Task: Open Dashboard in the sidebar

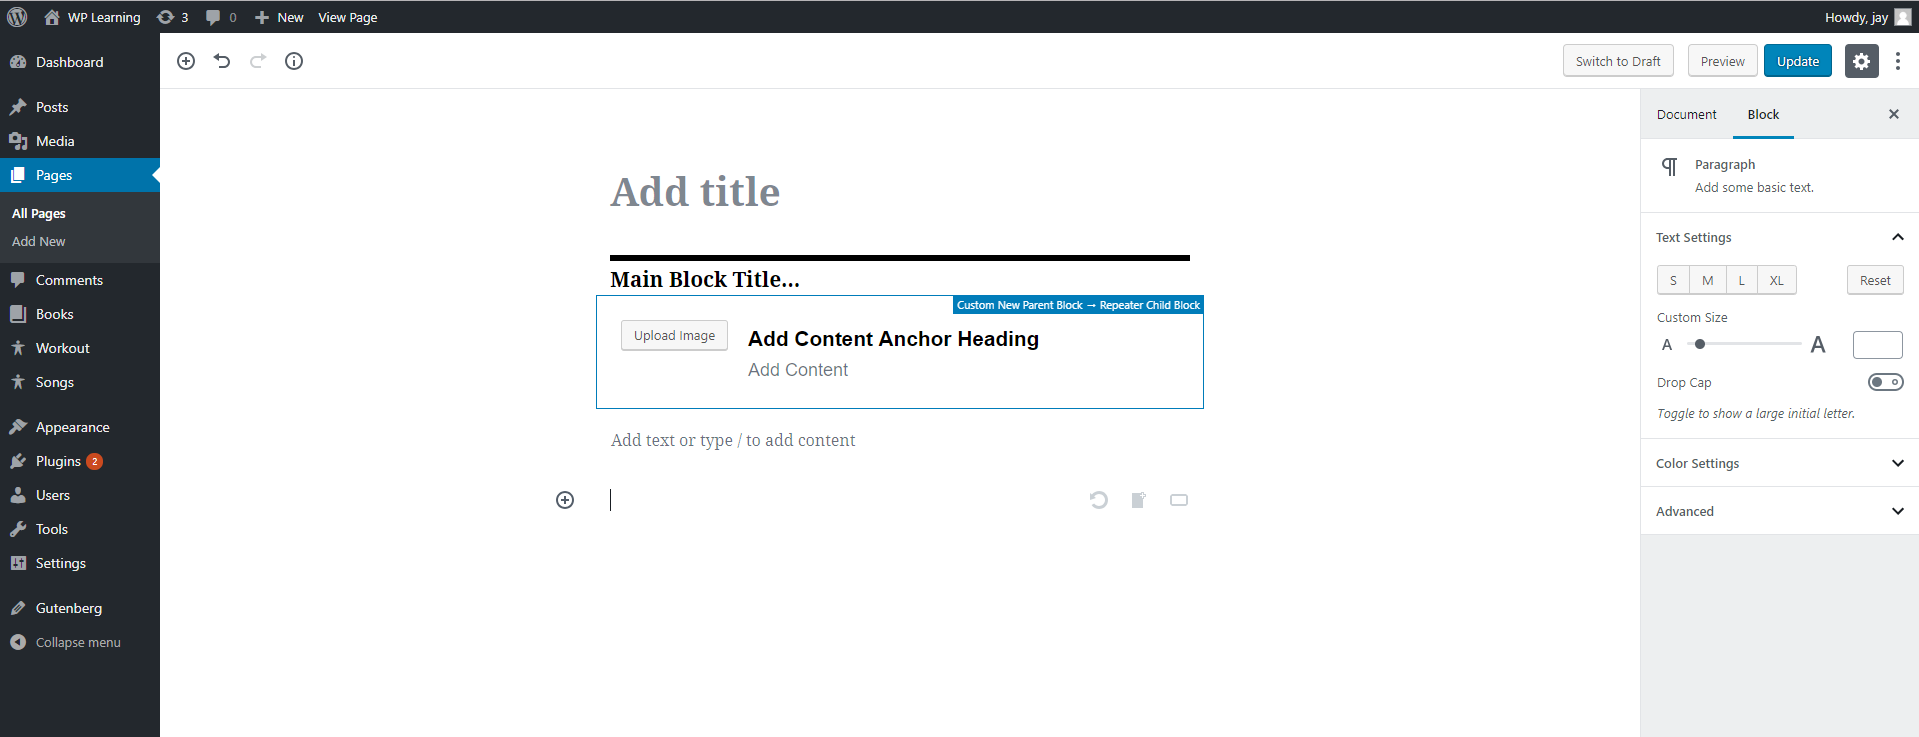Action: (80, 62)
